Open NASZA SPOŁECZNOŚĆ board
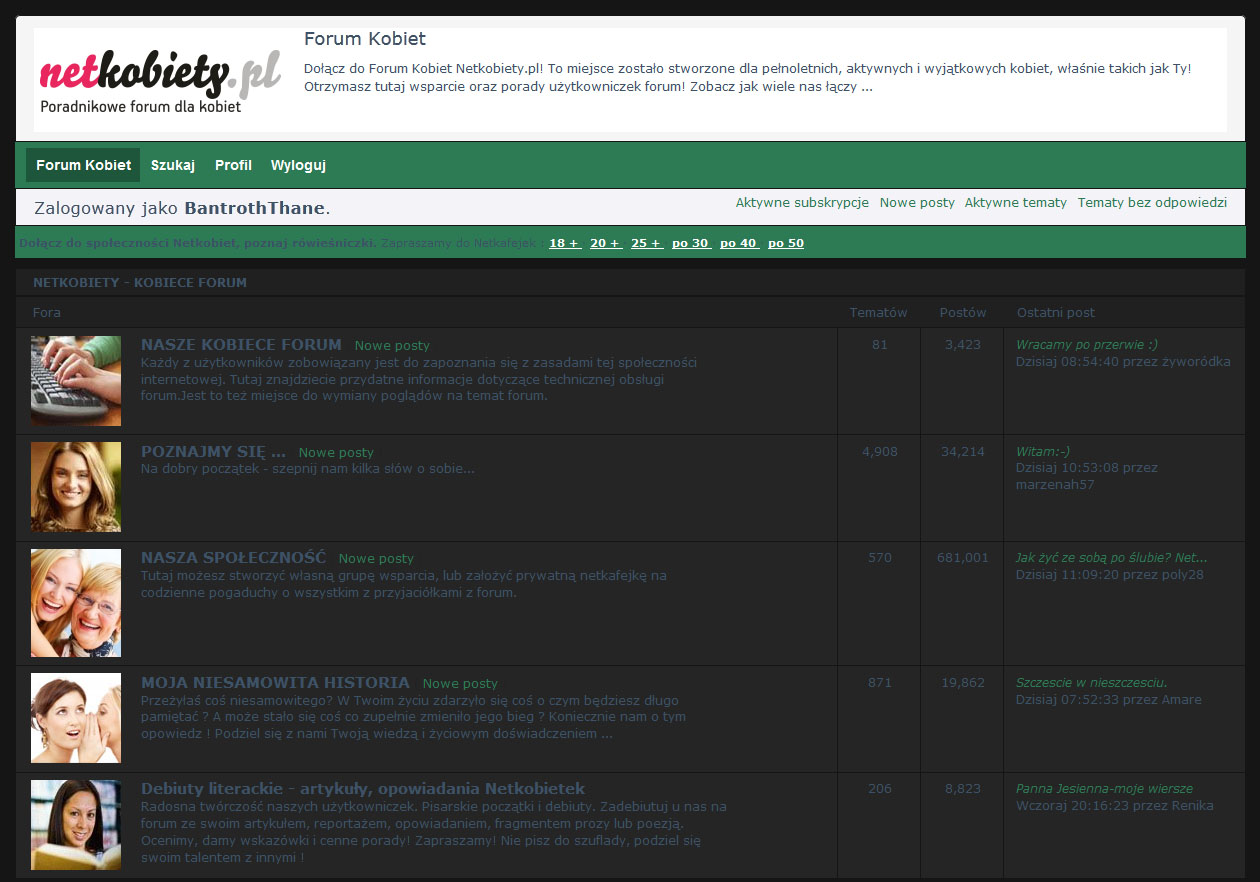The height and width of the screenshot is (882, 1260). click(x=233, y=557)
